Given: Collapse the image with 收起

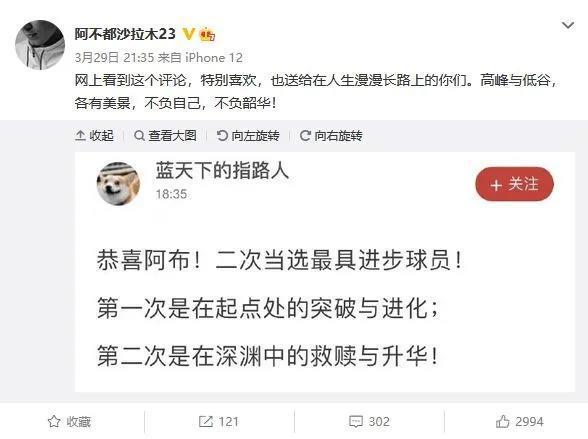Looking at the screenshot, I should point(94,135).
